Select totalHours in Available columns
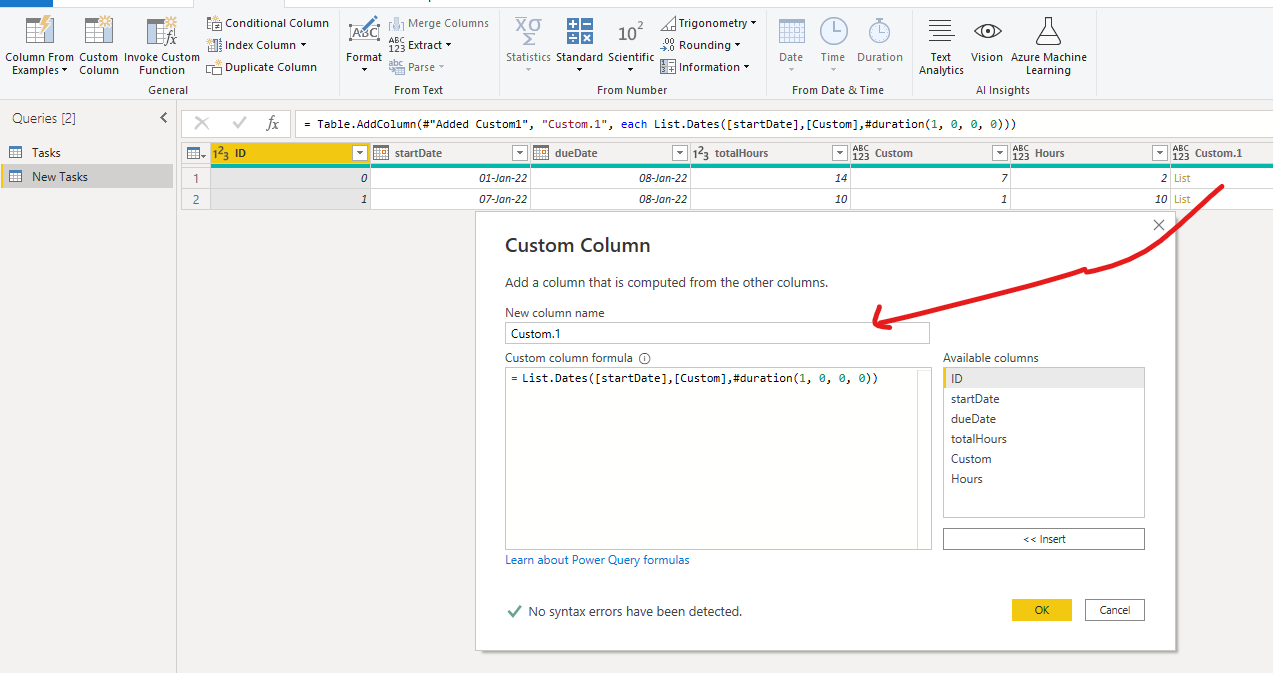This screenshot has width=1273, height=673. 1043,439
